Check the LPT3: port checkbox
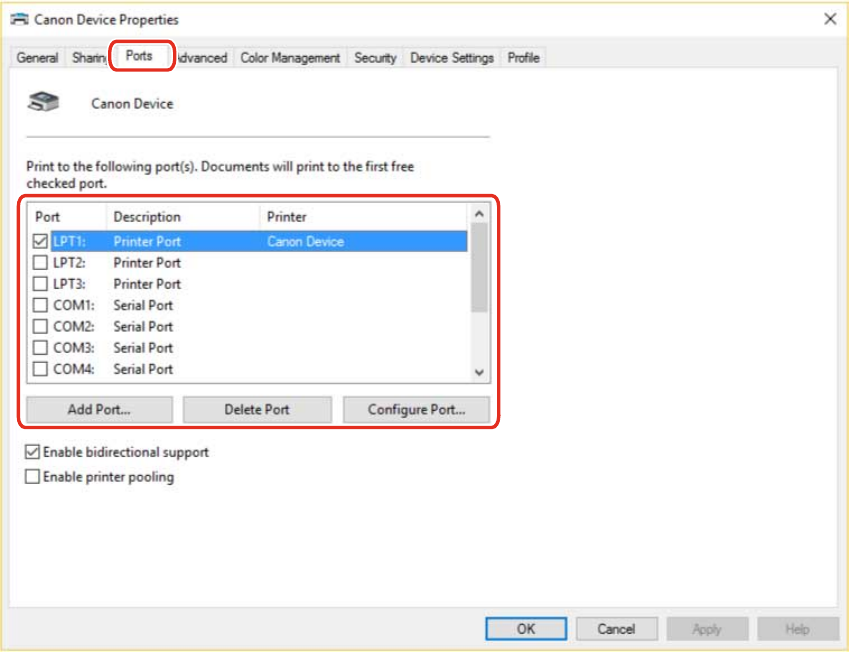The width and height of the screenshot is (849, 652). [x=40, y=284]
